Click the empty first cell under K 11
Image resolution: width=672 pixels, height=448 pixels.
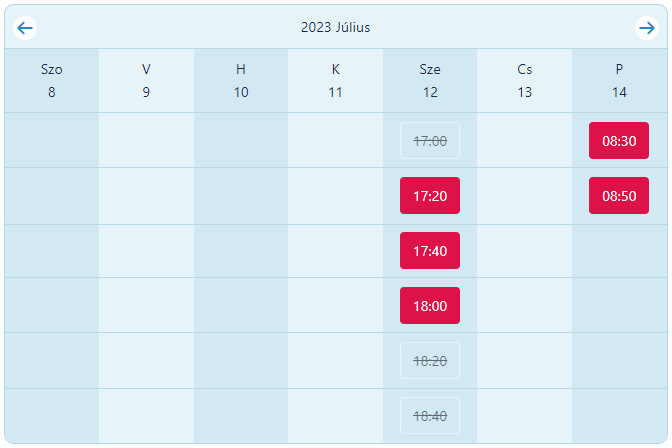(335, 141)
